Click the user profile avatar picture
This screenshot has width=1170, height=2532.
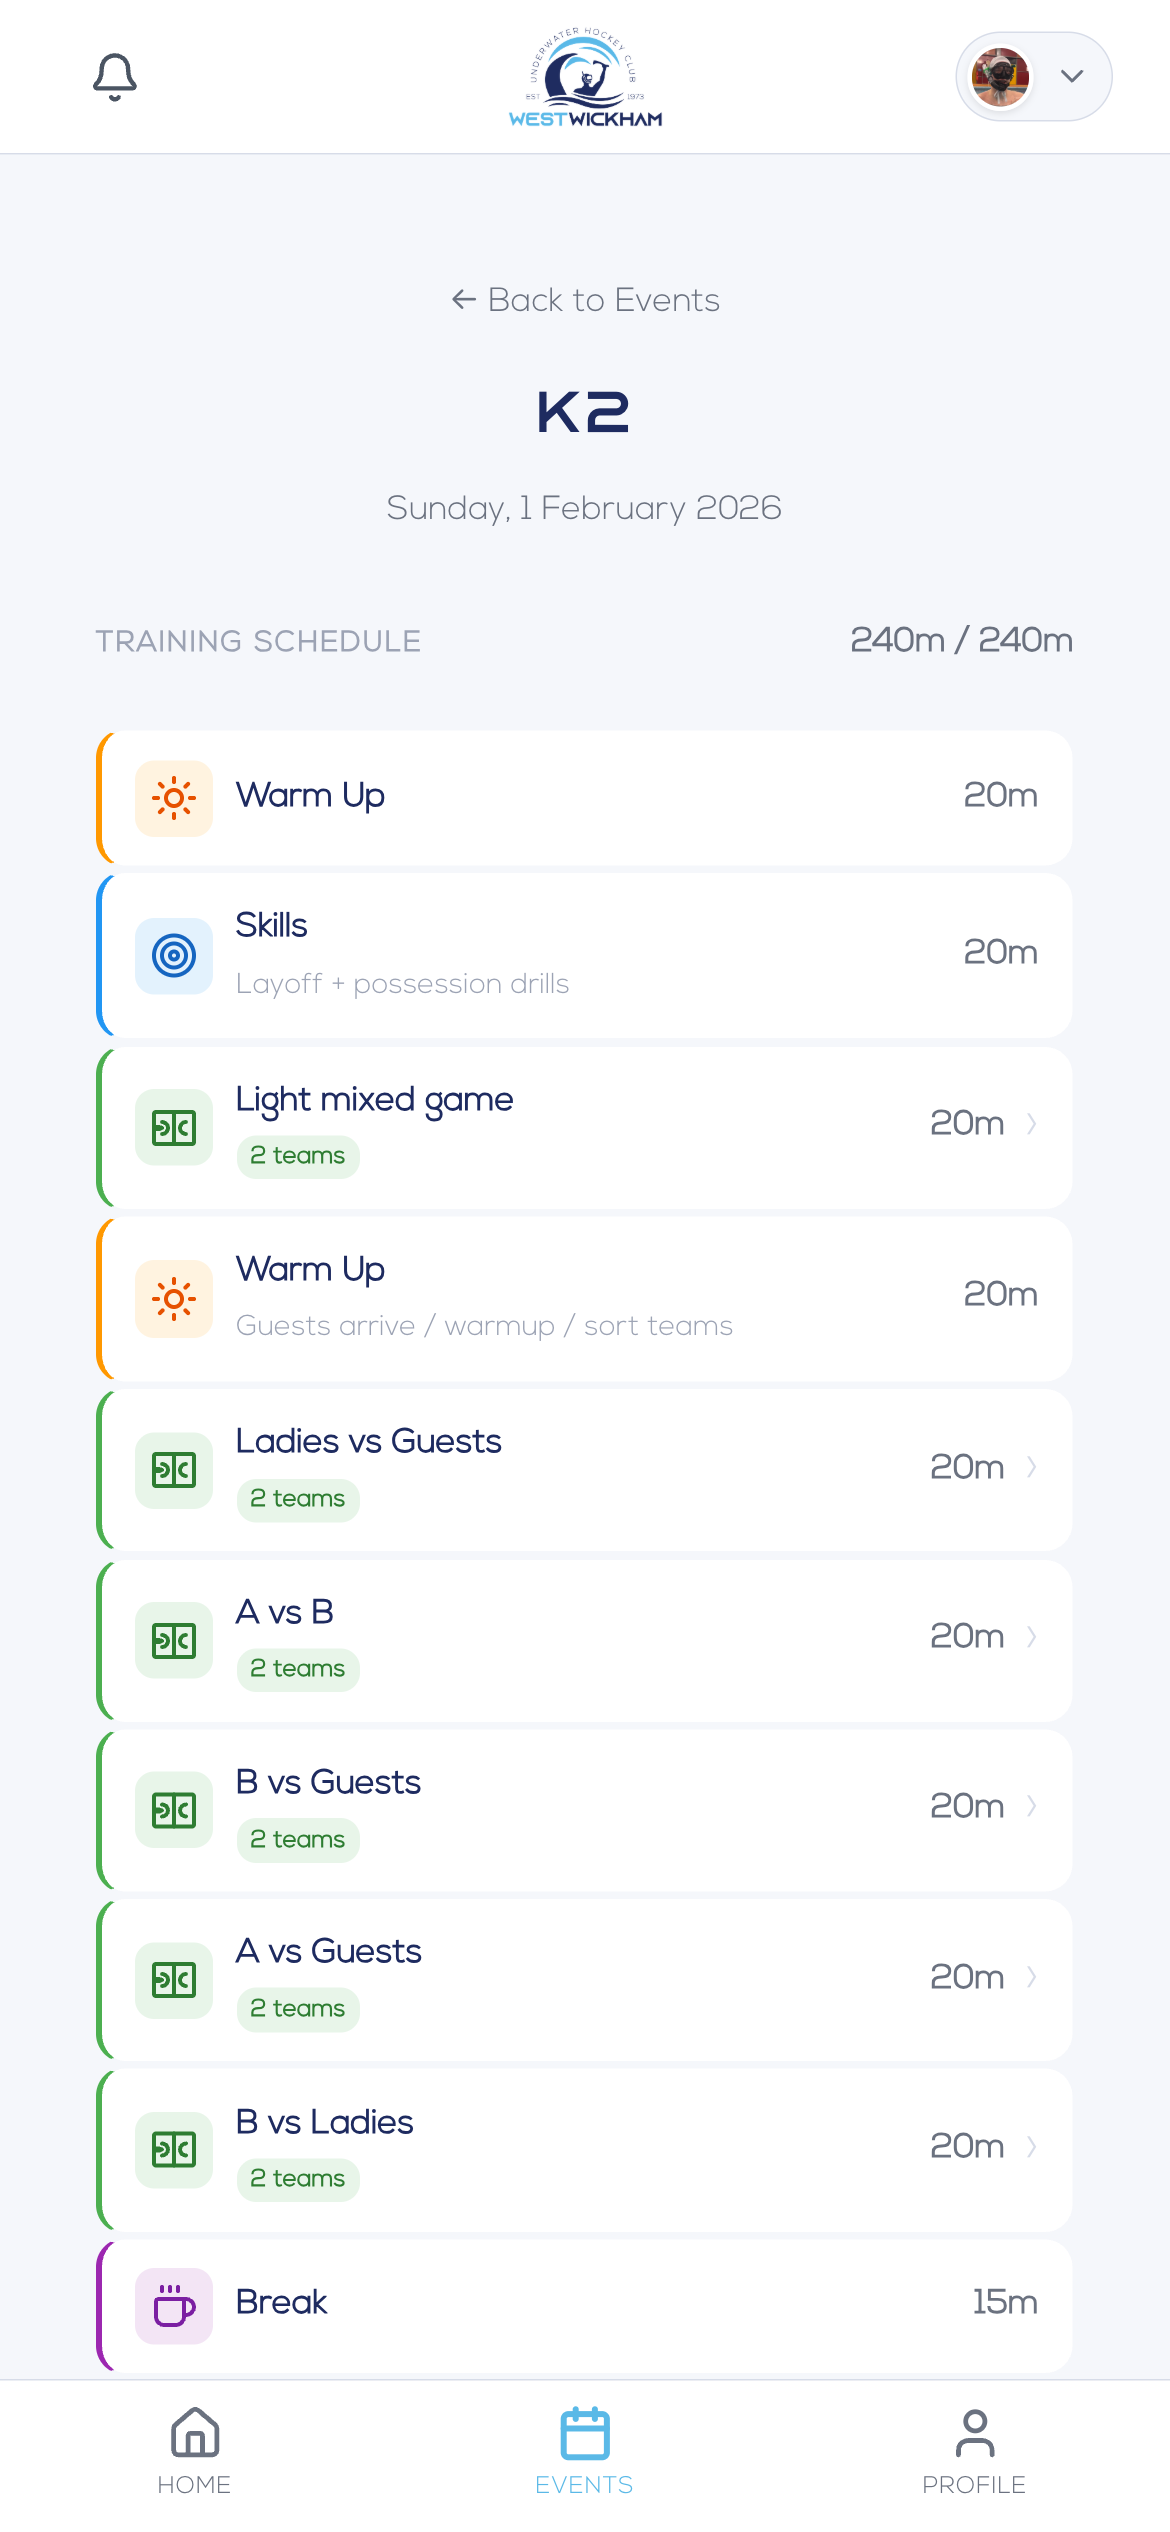(1000, 77)
